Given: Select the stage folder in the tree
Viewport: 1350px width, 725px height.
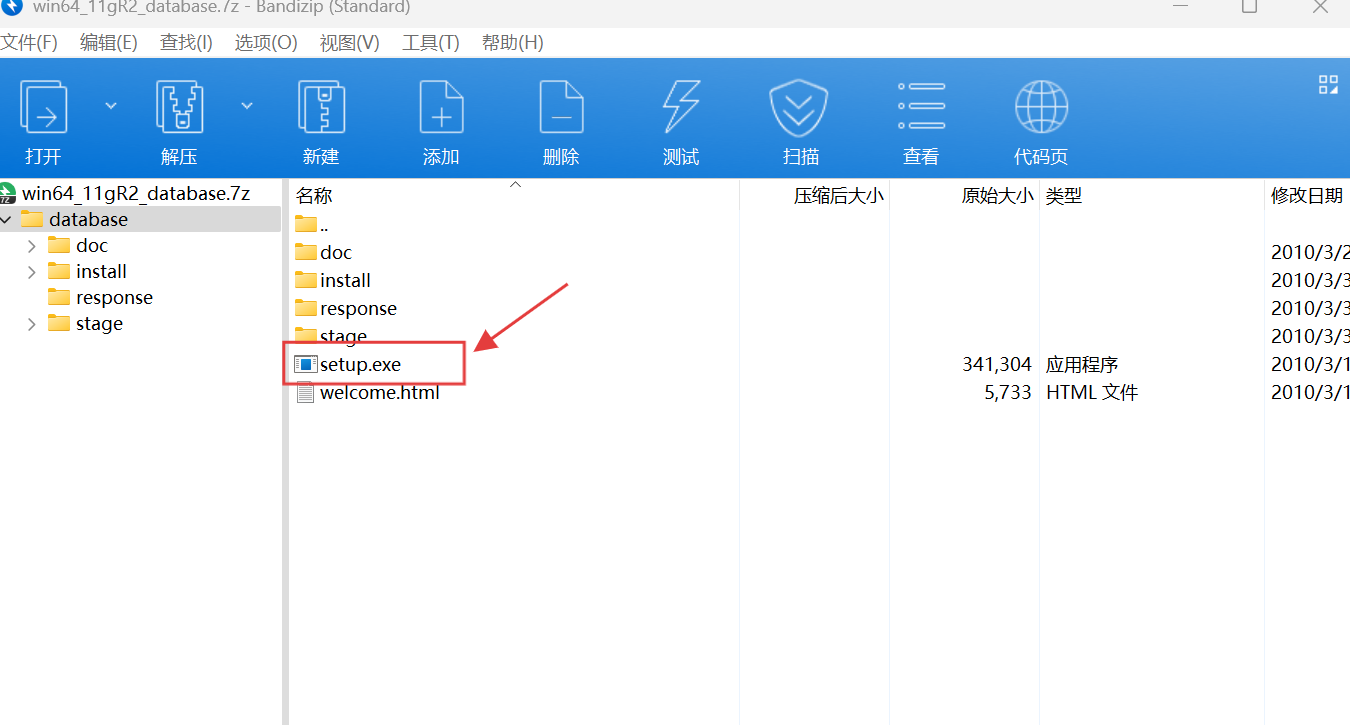Looking at the screenshot, I should 99,324.
